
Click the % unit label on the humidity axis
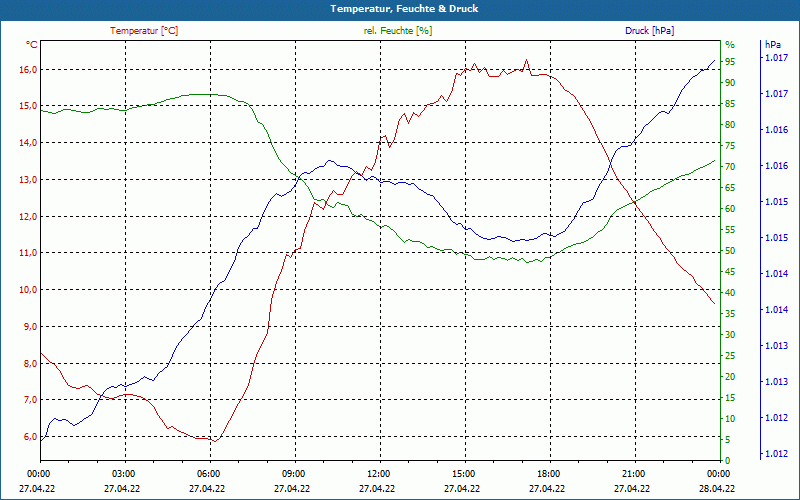[730, 44]
